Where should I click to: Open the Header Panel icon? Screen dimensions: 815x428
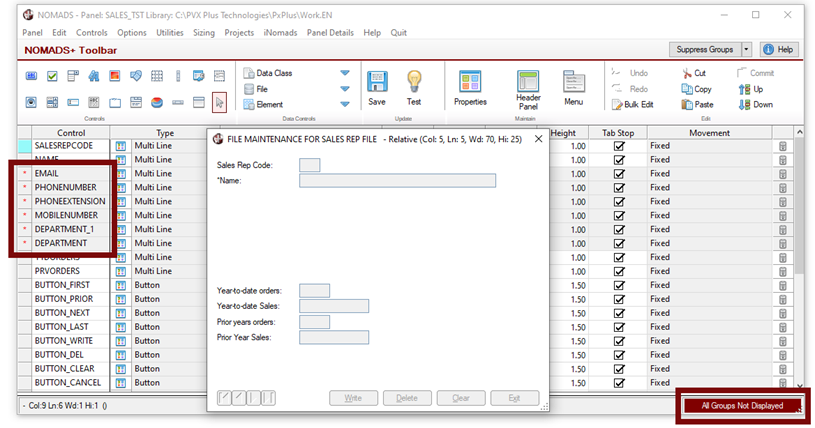coord(528,84)
